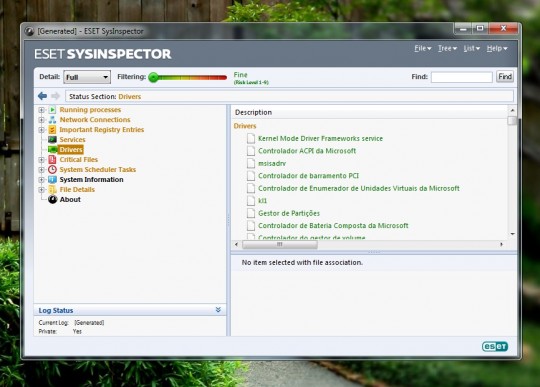Select the Services tree item
The width and height of the screenshot is (540, 387).
[72, 139]
